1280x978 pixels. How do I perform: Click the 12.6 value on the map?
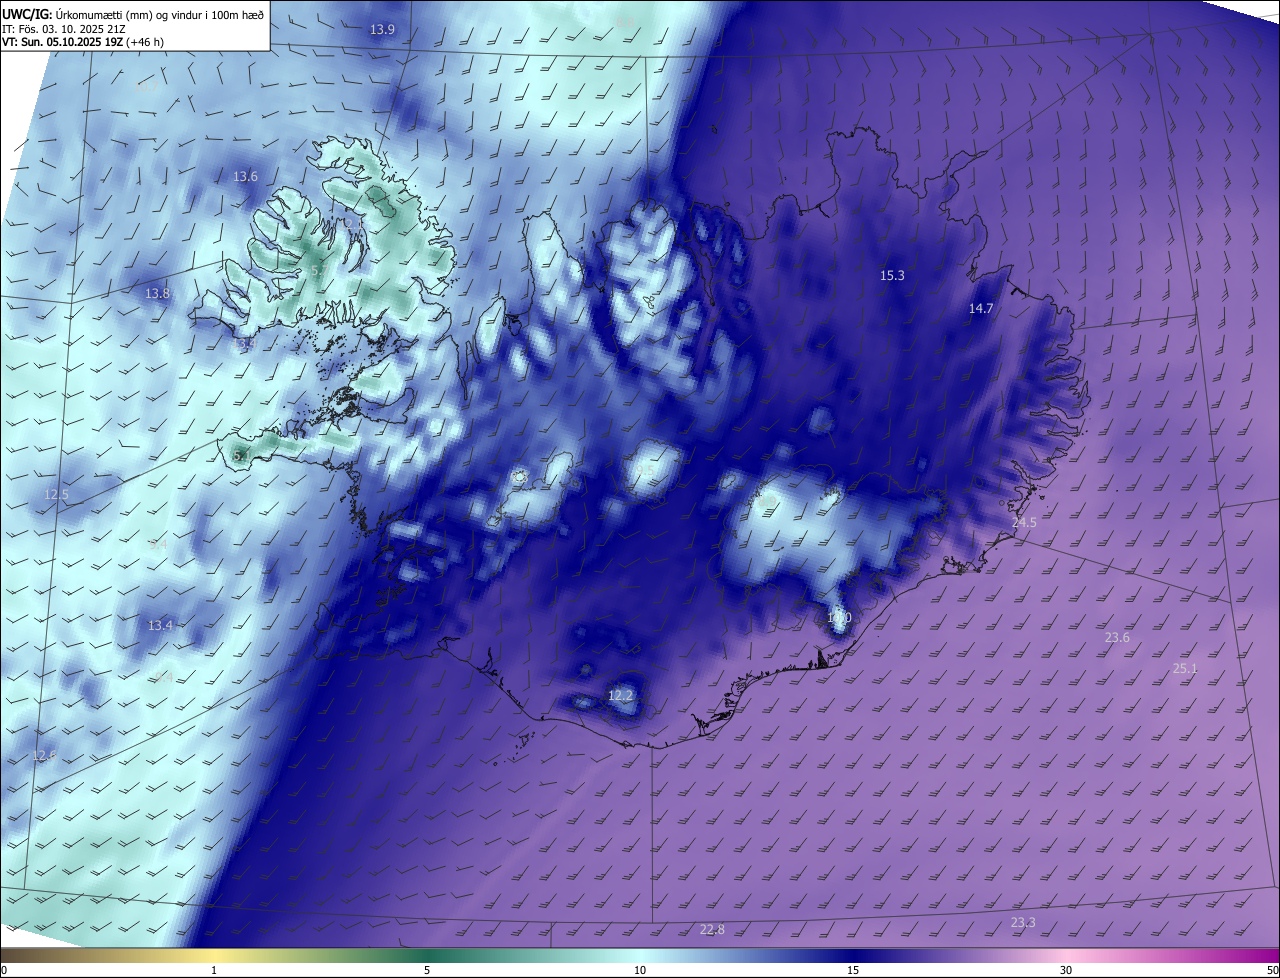click(44, 755)
